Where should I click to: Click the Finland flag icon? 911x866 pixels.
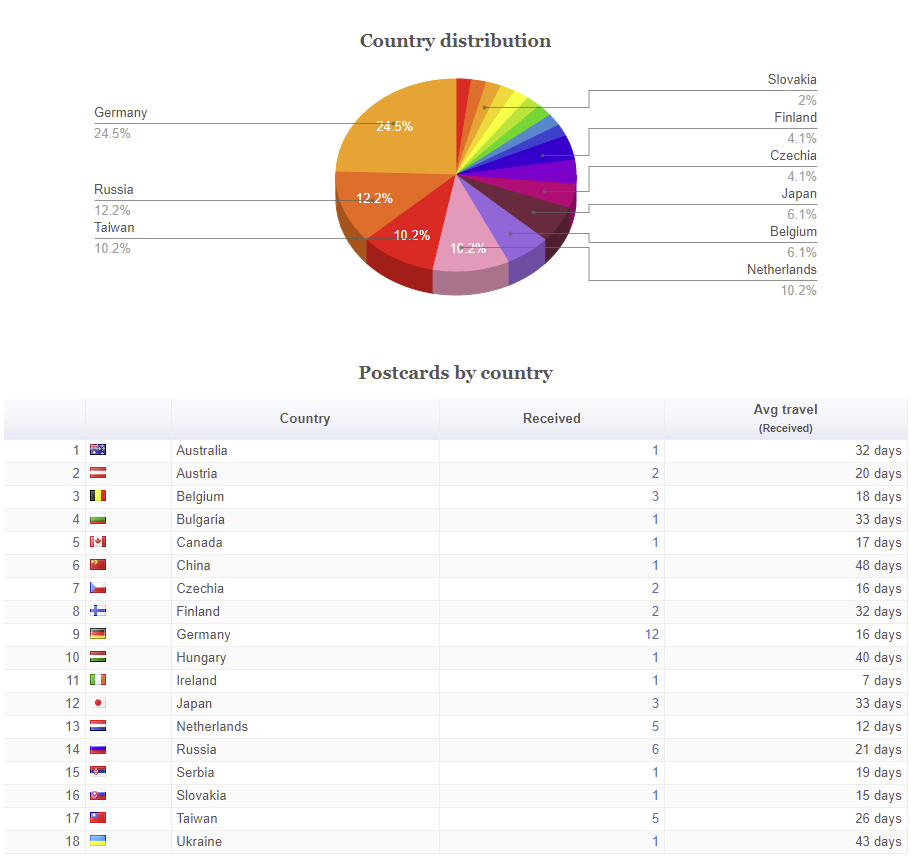point(98,610)
